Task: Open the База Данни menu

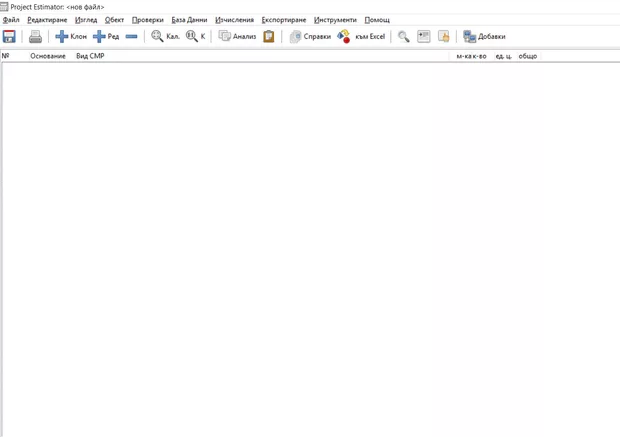Action: pyautogui.click(x=189, y=20)
